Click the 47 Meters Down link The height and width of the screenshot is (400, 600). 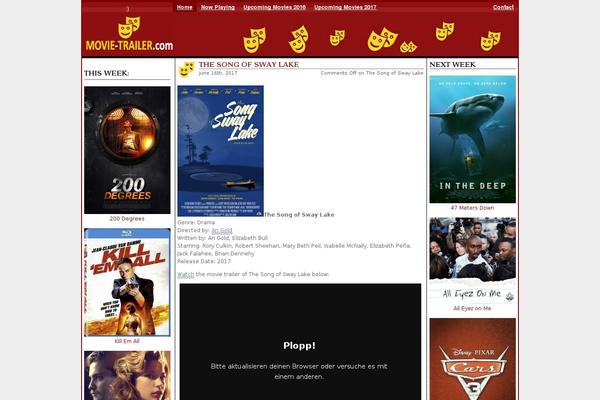pyautogui.click(x=473, y=208)
